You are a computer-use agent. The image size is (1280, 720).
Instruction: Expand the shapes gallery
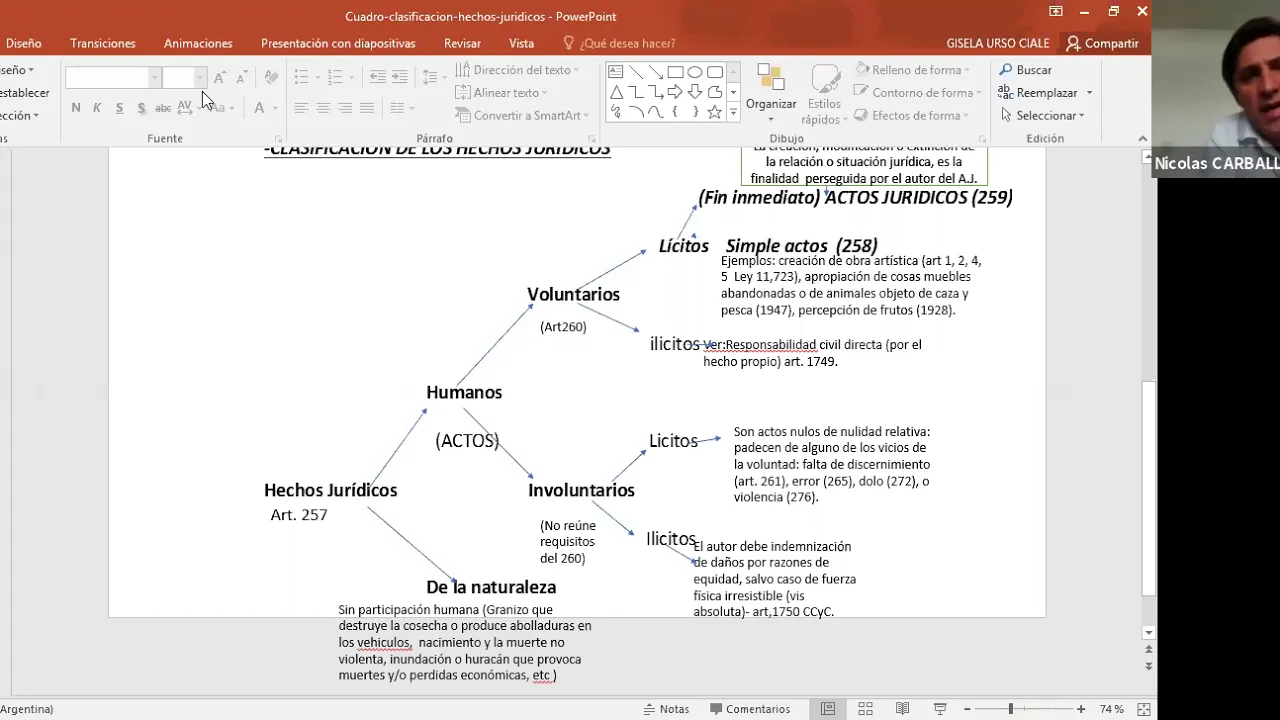coord(733,113)
